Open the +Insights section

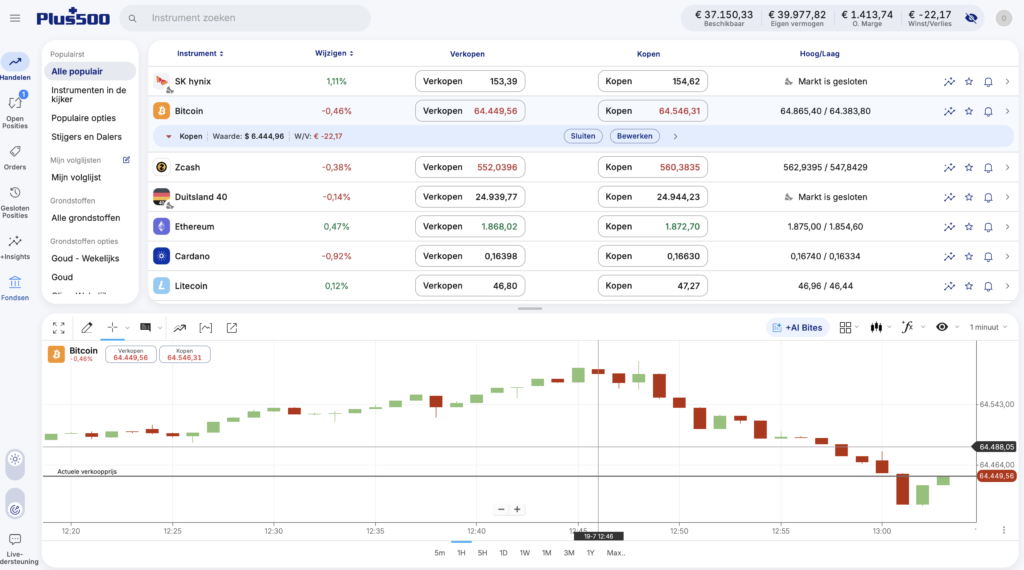[x=15, y=247]
